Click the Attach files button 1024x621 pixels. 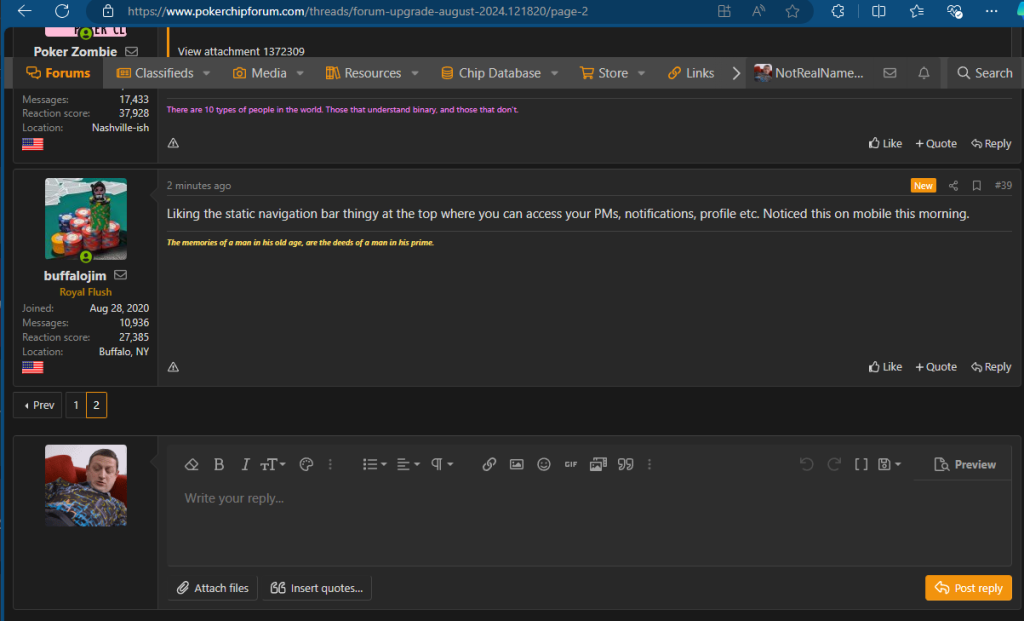coord(213,588)
